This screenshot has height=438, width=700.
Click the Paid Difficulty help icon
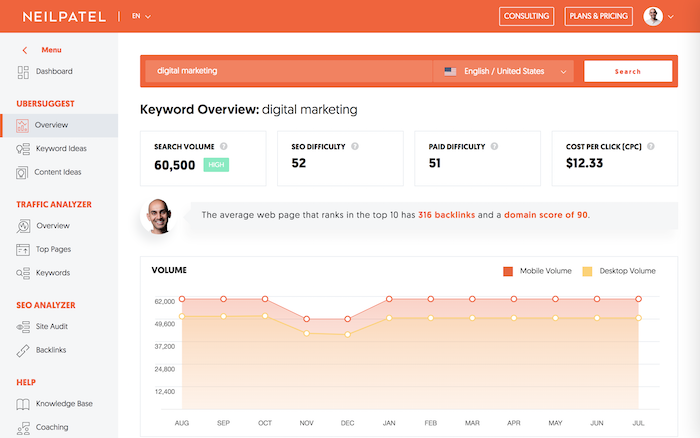(x=494, y=146)
